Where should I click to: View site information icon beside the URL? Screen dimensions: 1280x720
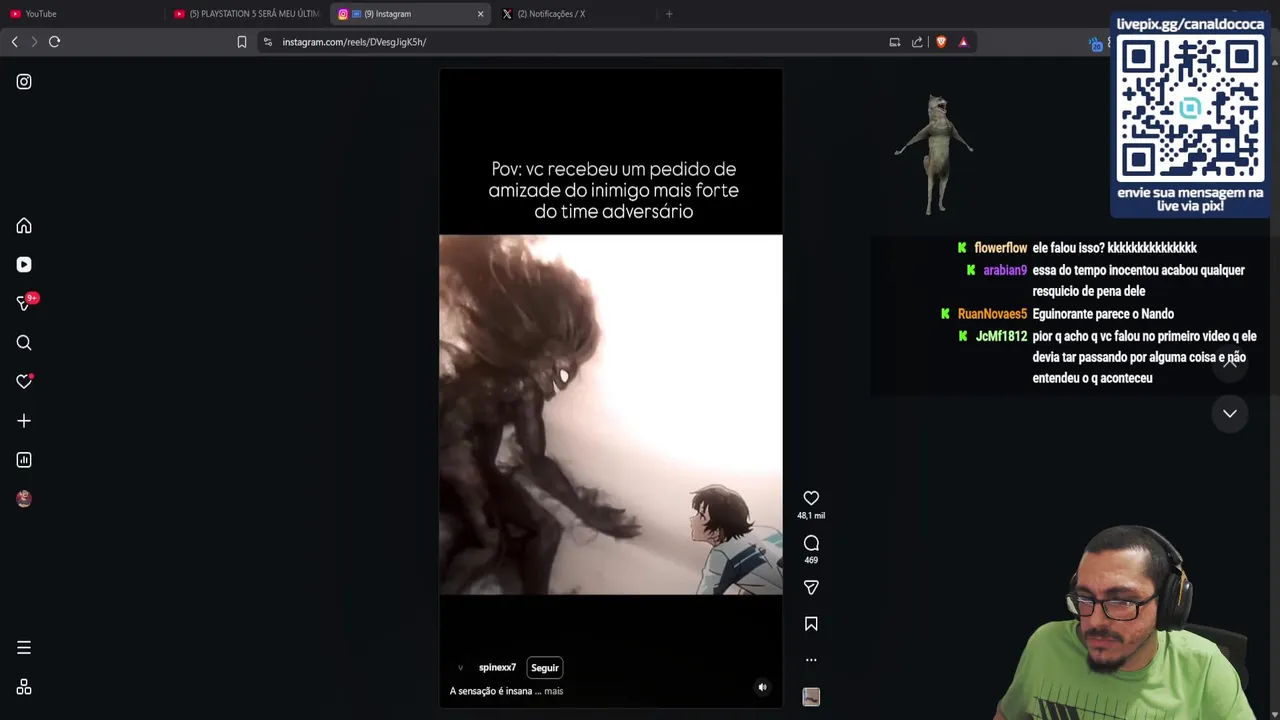(268, 42)
